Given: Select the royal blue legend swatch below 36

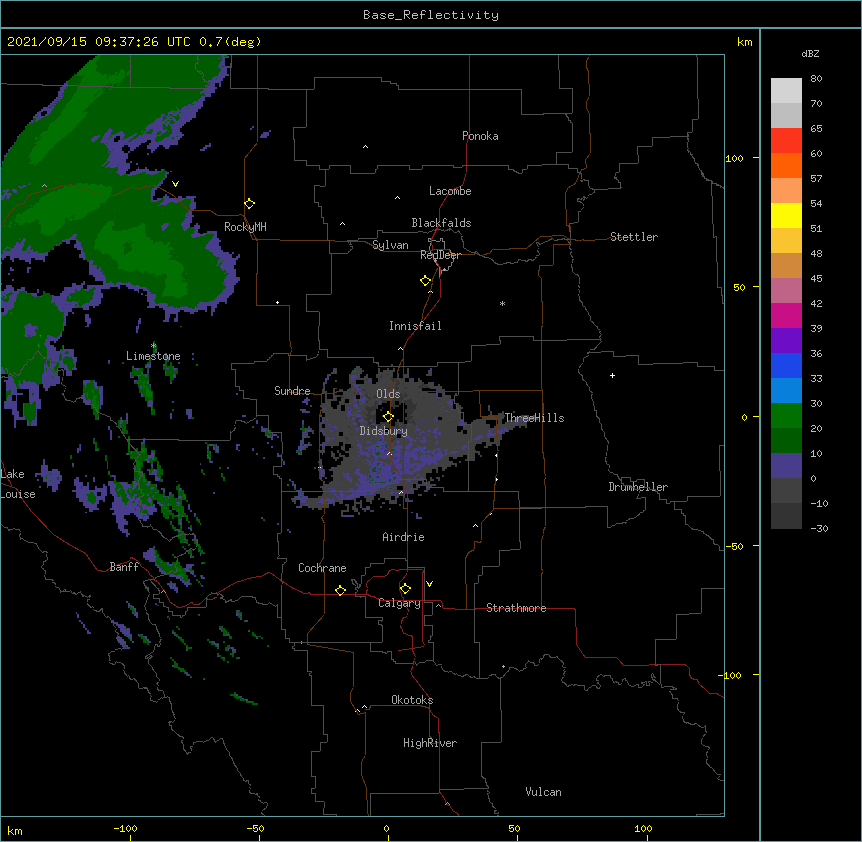Looking at the screenshot, I should click(x=786, y=365).
